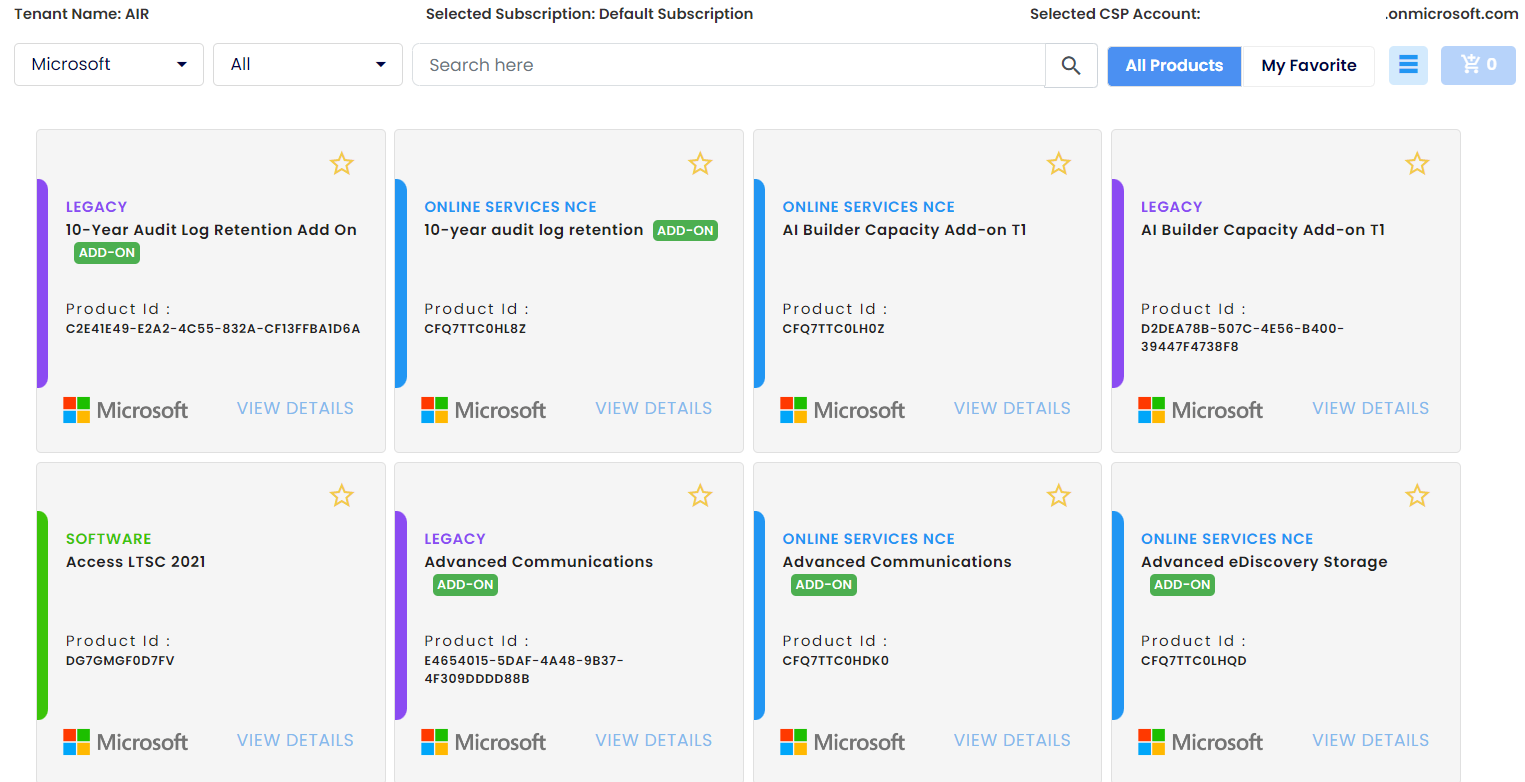Screen dimensions: 1525x782
Task: Click Microsoft logo on Legacy AI Builder Capacity card
Action: coord(1201,410)
